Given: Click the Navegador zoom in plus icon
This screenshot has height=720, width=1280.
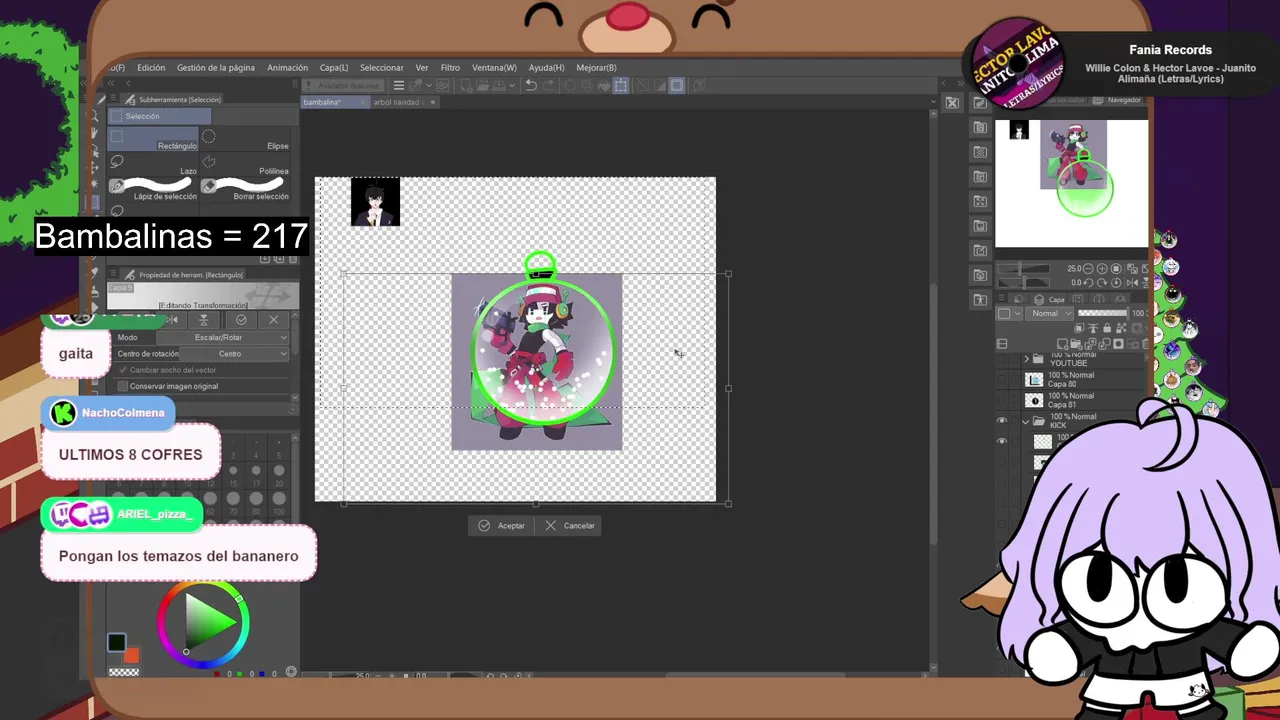Looking at the screenshot, I should [1103, 268].
